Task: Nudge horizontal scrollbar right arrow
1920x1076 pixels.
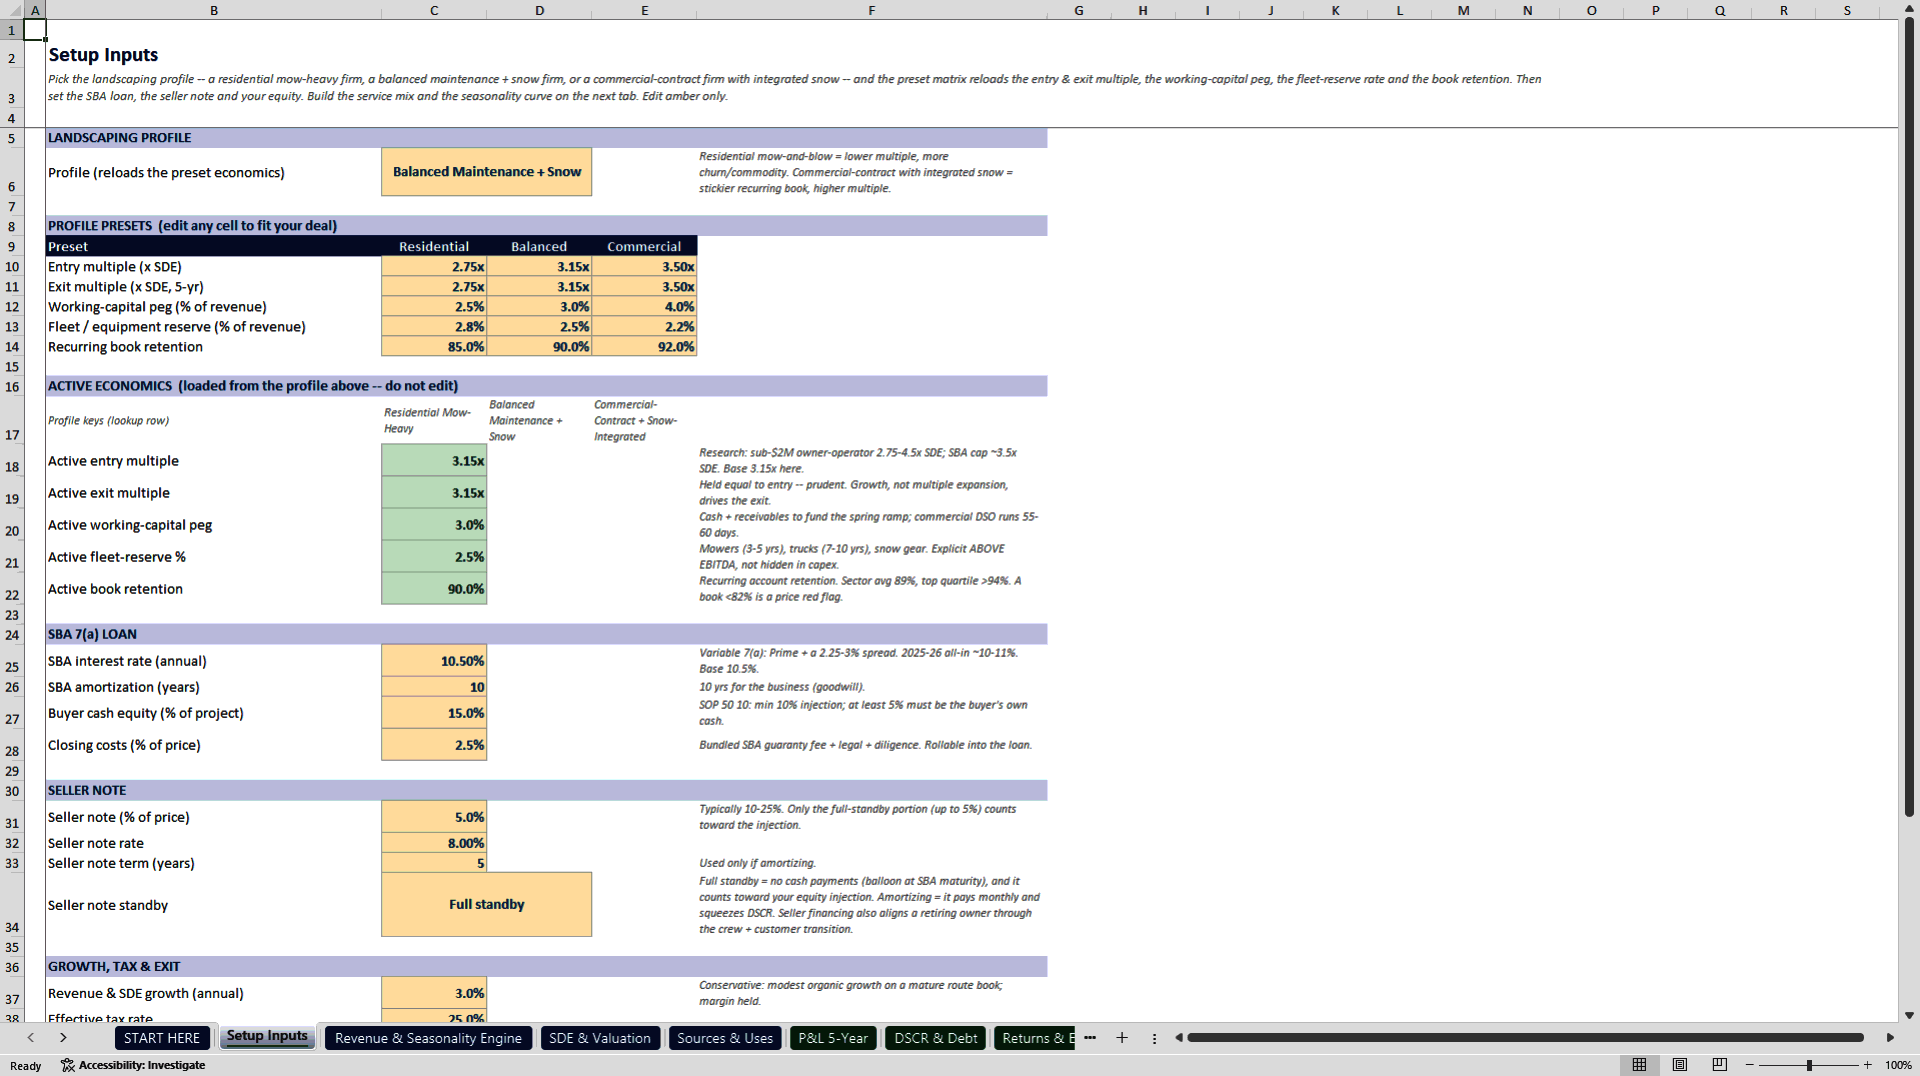Action: coord(1890,1038)
